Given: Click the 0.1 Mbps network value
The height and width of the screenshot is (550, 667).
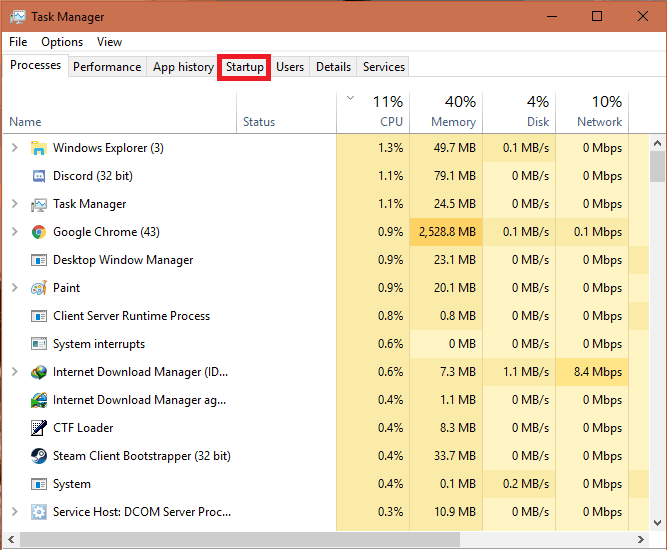Looking at the screenshot, I should pyautogui.click(x=598, y=232).
